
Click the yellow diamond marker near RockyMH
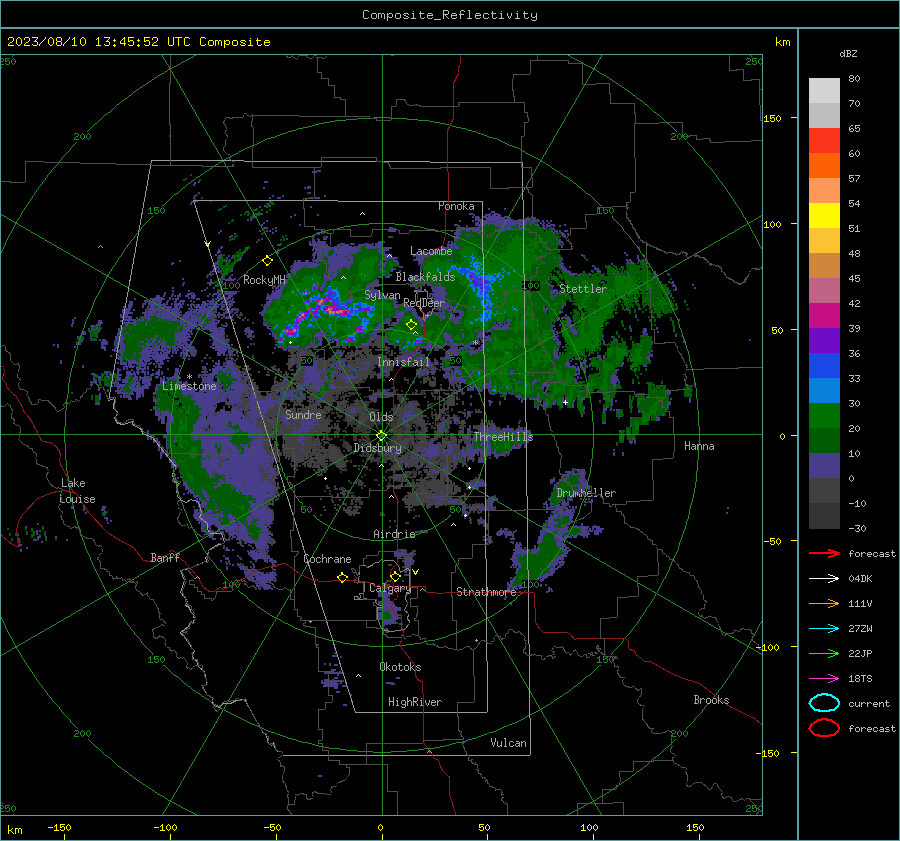point(267,261)
